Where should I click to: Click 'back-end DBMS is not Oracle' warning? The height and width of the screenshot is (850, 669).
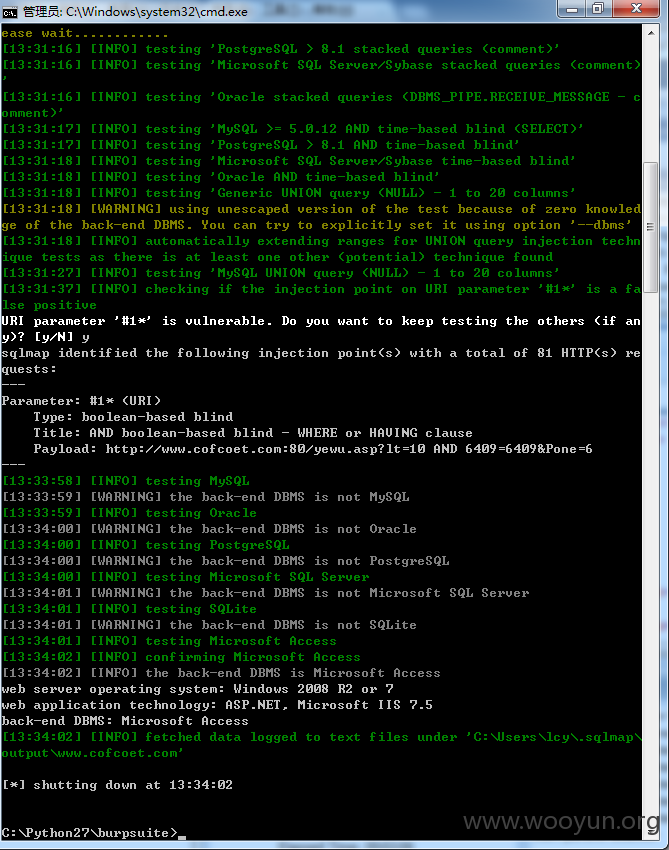[209, 529]
